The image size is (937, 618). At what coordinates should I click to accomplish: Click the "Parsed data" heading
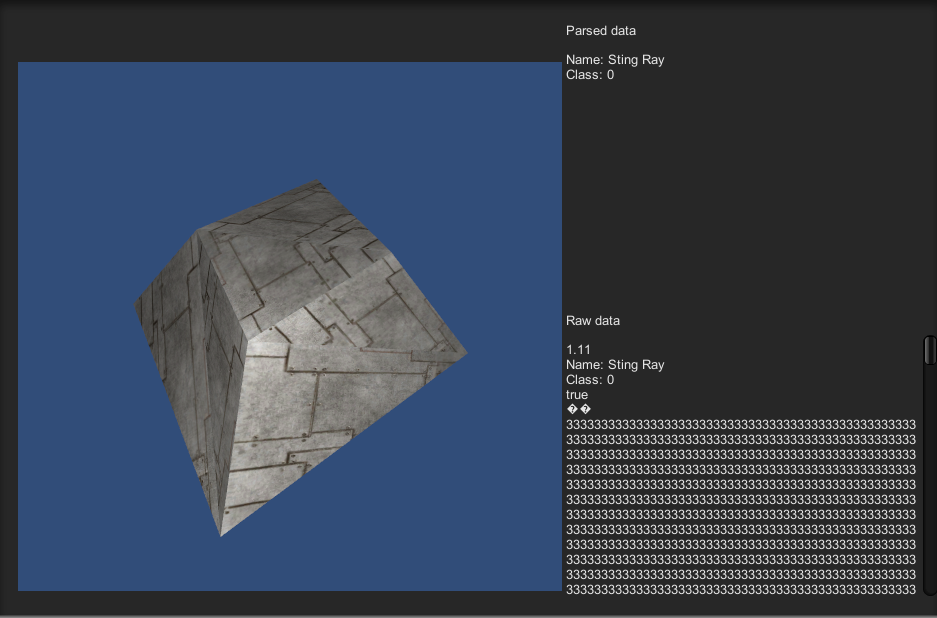click(x=600, y=31)
